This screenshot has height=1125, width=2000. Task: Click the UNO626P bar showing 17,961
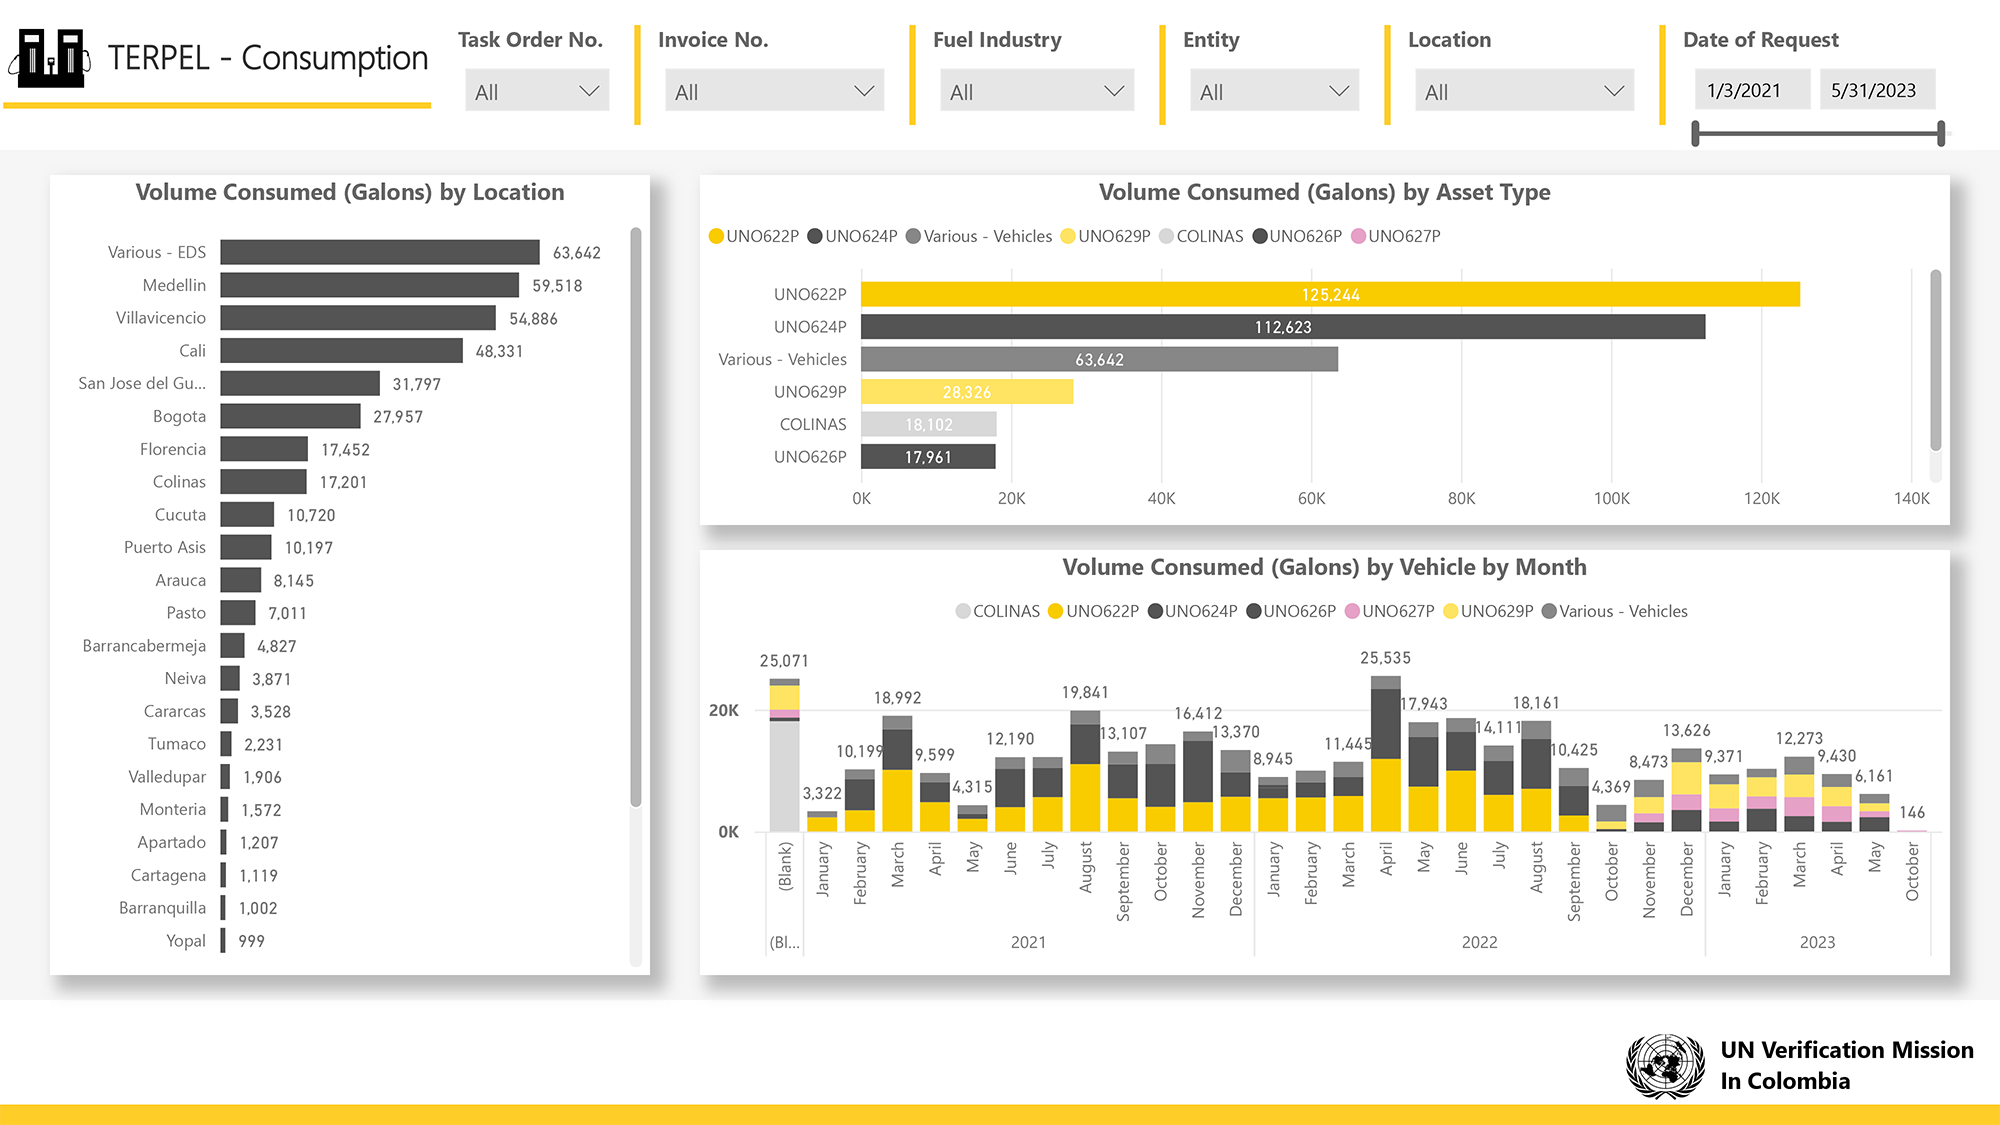(x=928, y=457)
